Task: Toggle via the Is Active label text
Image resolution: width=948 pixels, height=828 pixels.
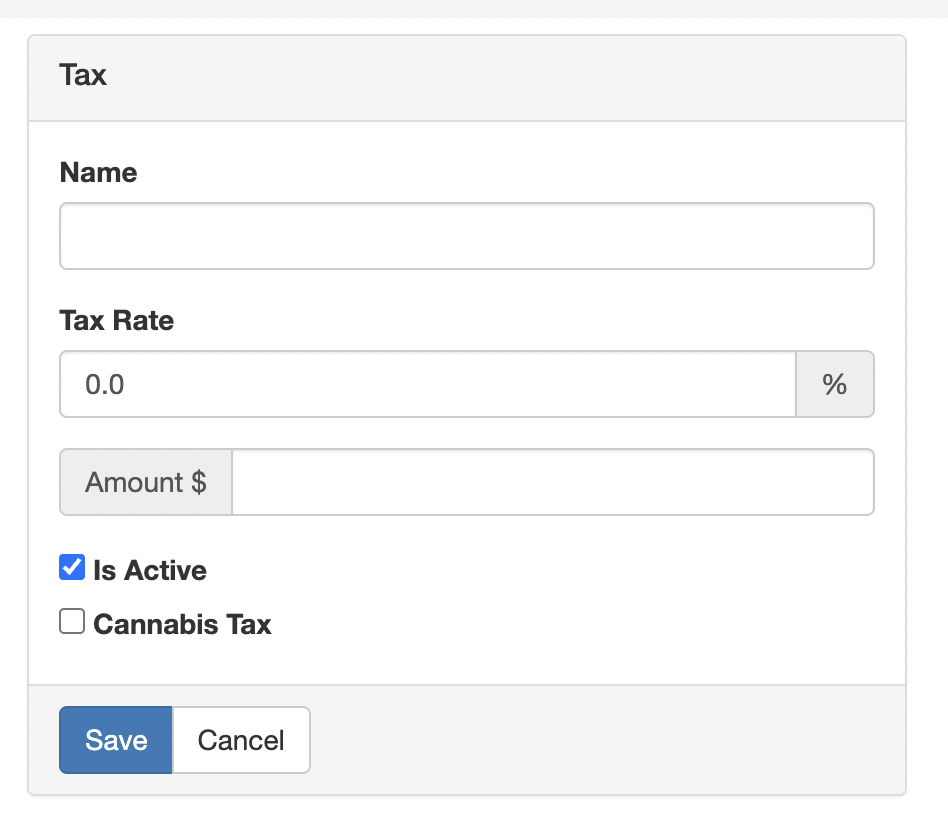Action: coord(150,570)
